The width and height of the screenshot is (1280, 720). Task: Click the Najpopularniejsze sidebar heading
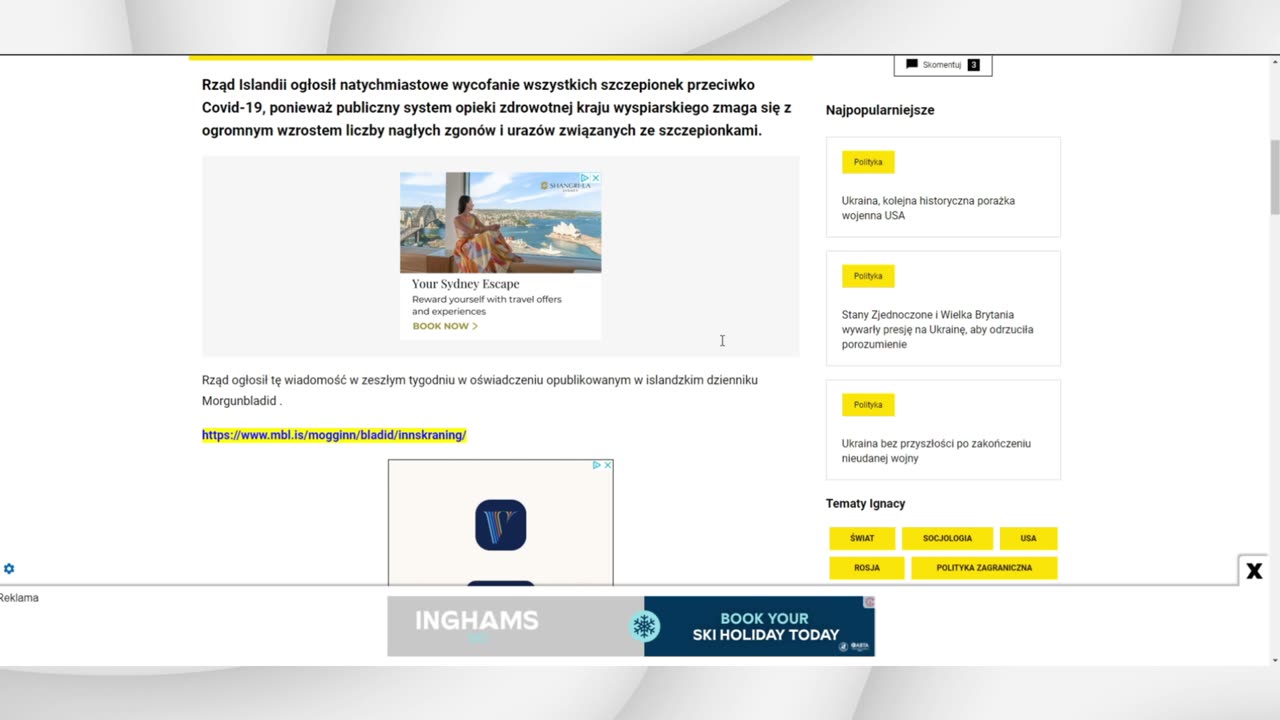click(880, 110)
